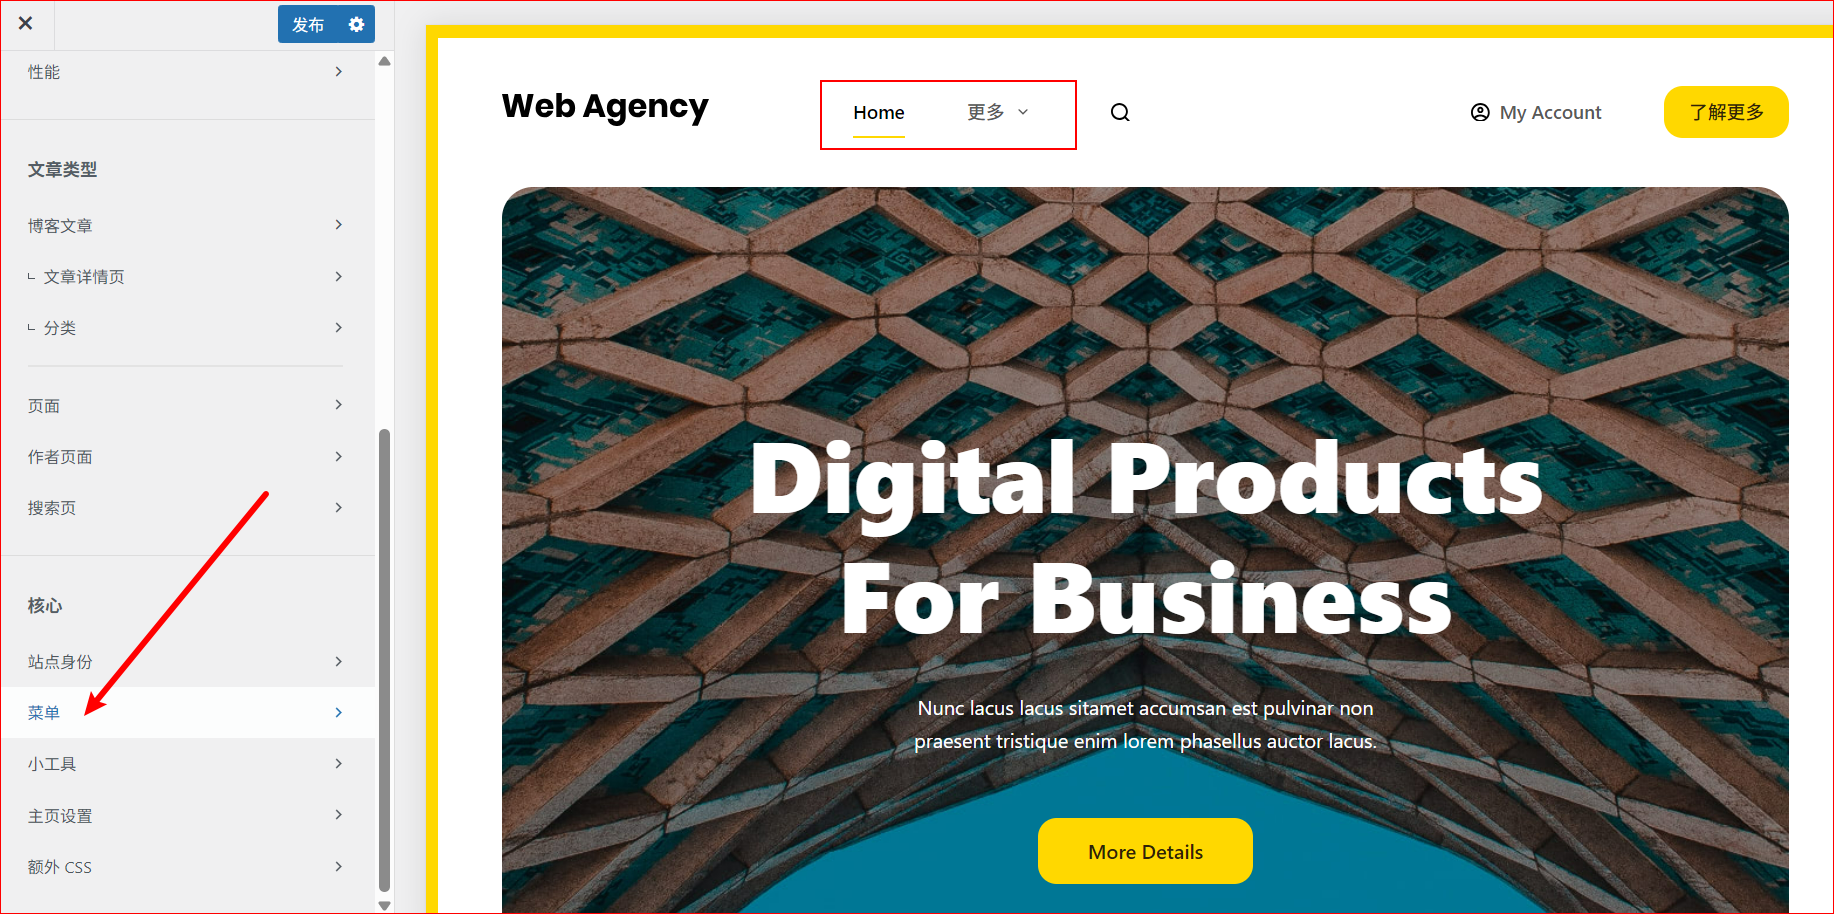1834x914 pixels.
Task: Open the 小工具 widgets section
Action: (187, 764)
